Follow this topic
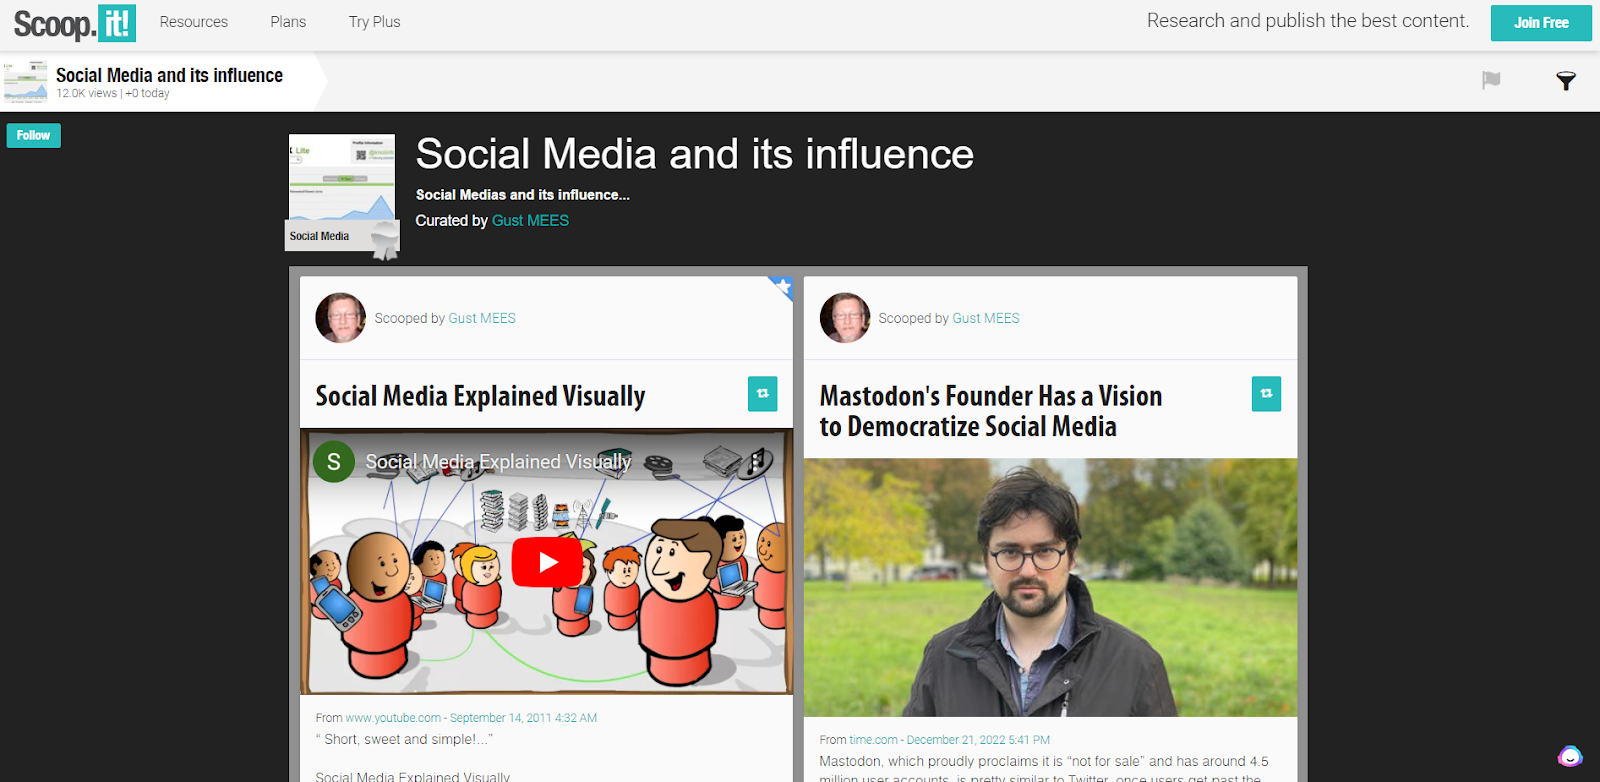The height and width of the screenshot is (782, 1600). (34, 135)
